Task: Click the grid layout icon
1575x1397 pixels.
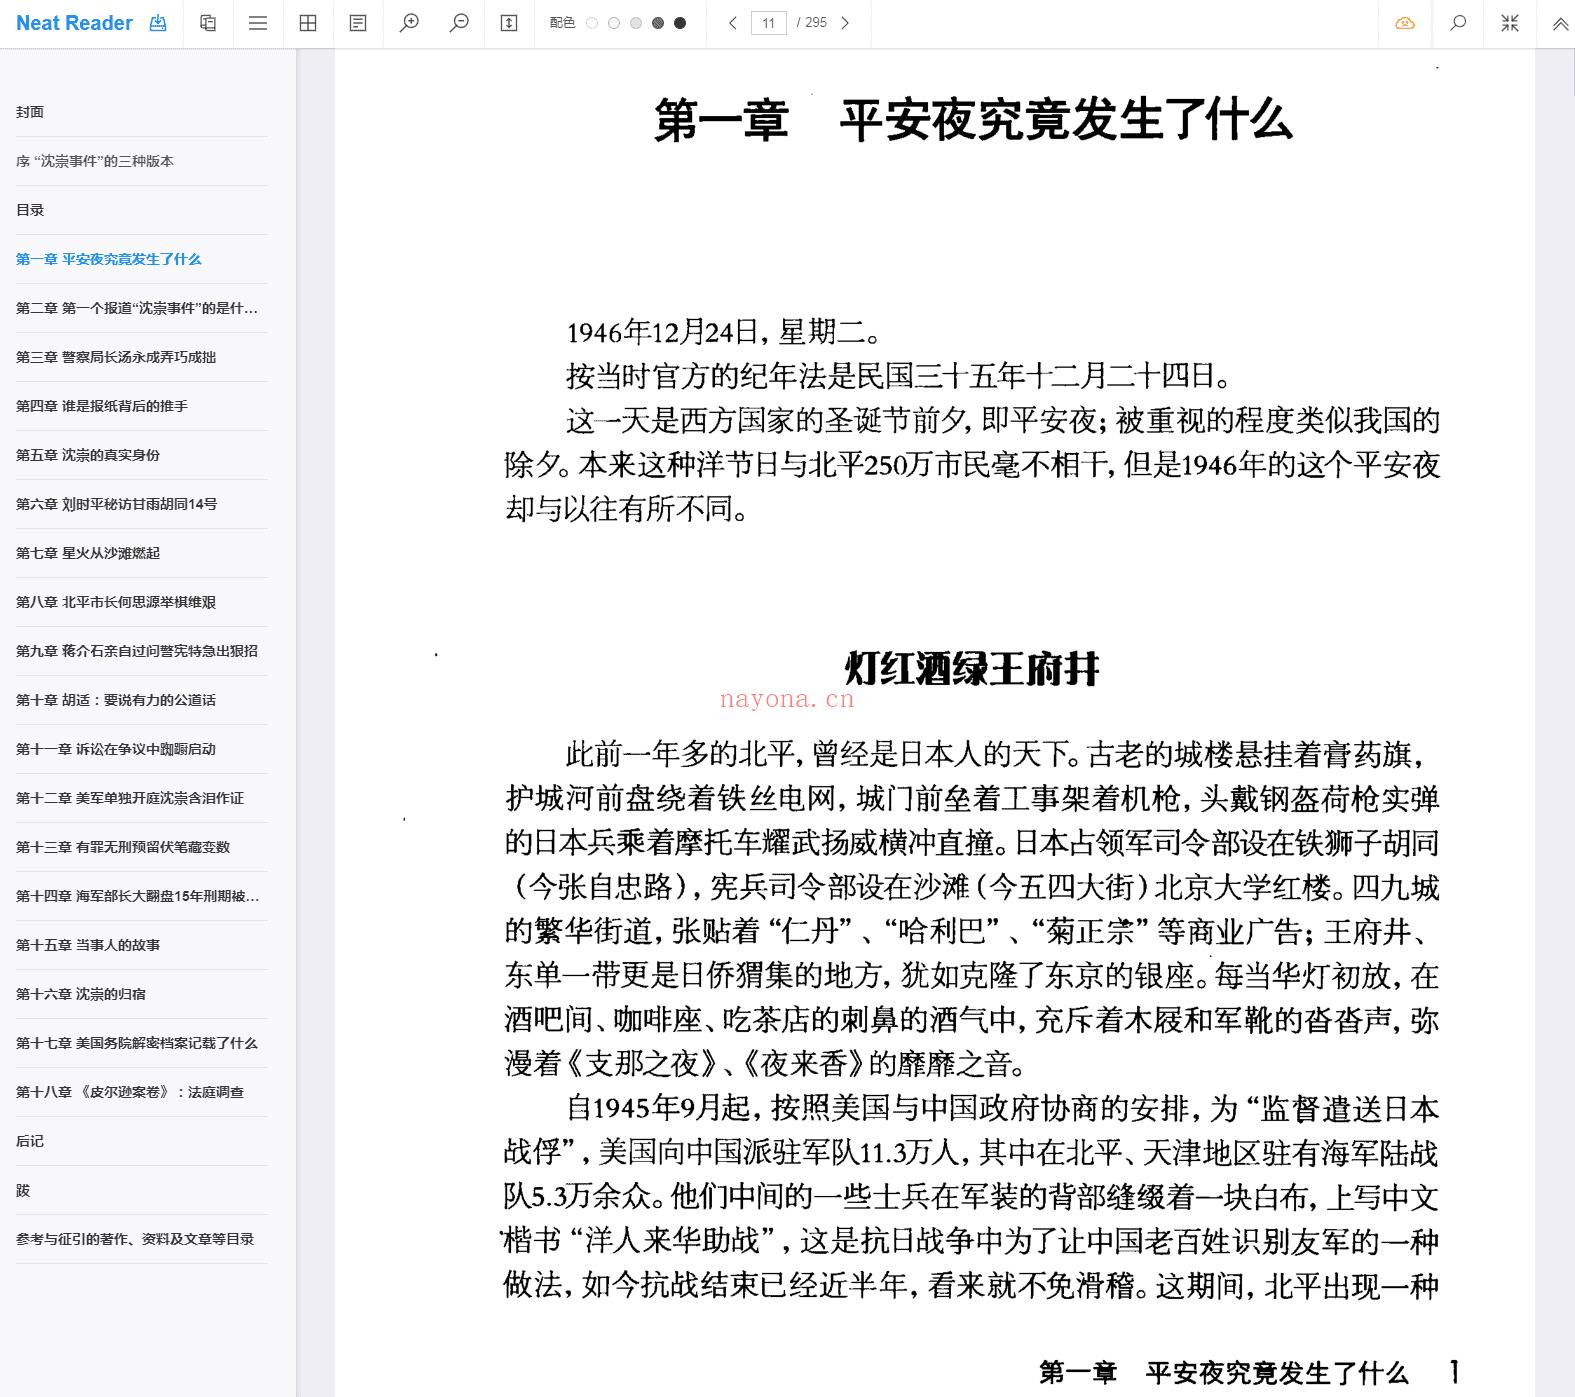Action: point(308,23)
